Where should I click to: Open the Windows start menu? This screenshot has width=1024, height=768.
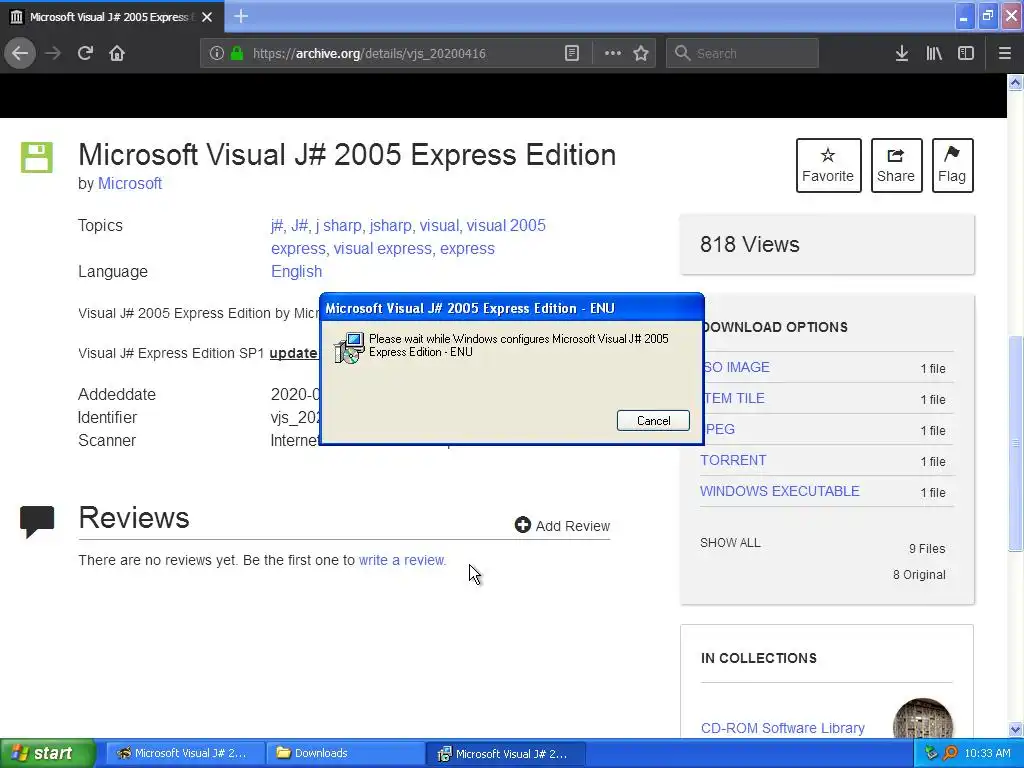pos(46,754)
